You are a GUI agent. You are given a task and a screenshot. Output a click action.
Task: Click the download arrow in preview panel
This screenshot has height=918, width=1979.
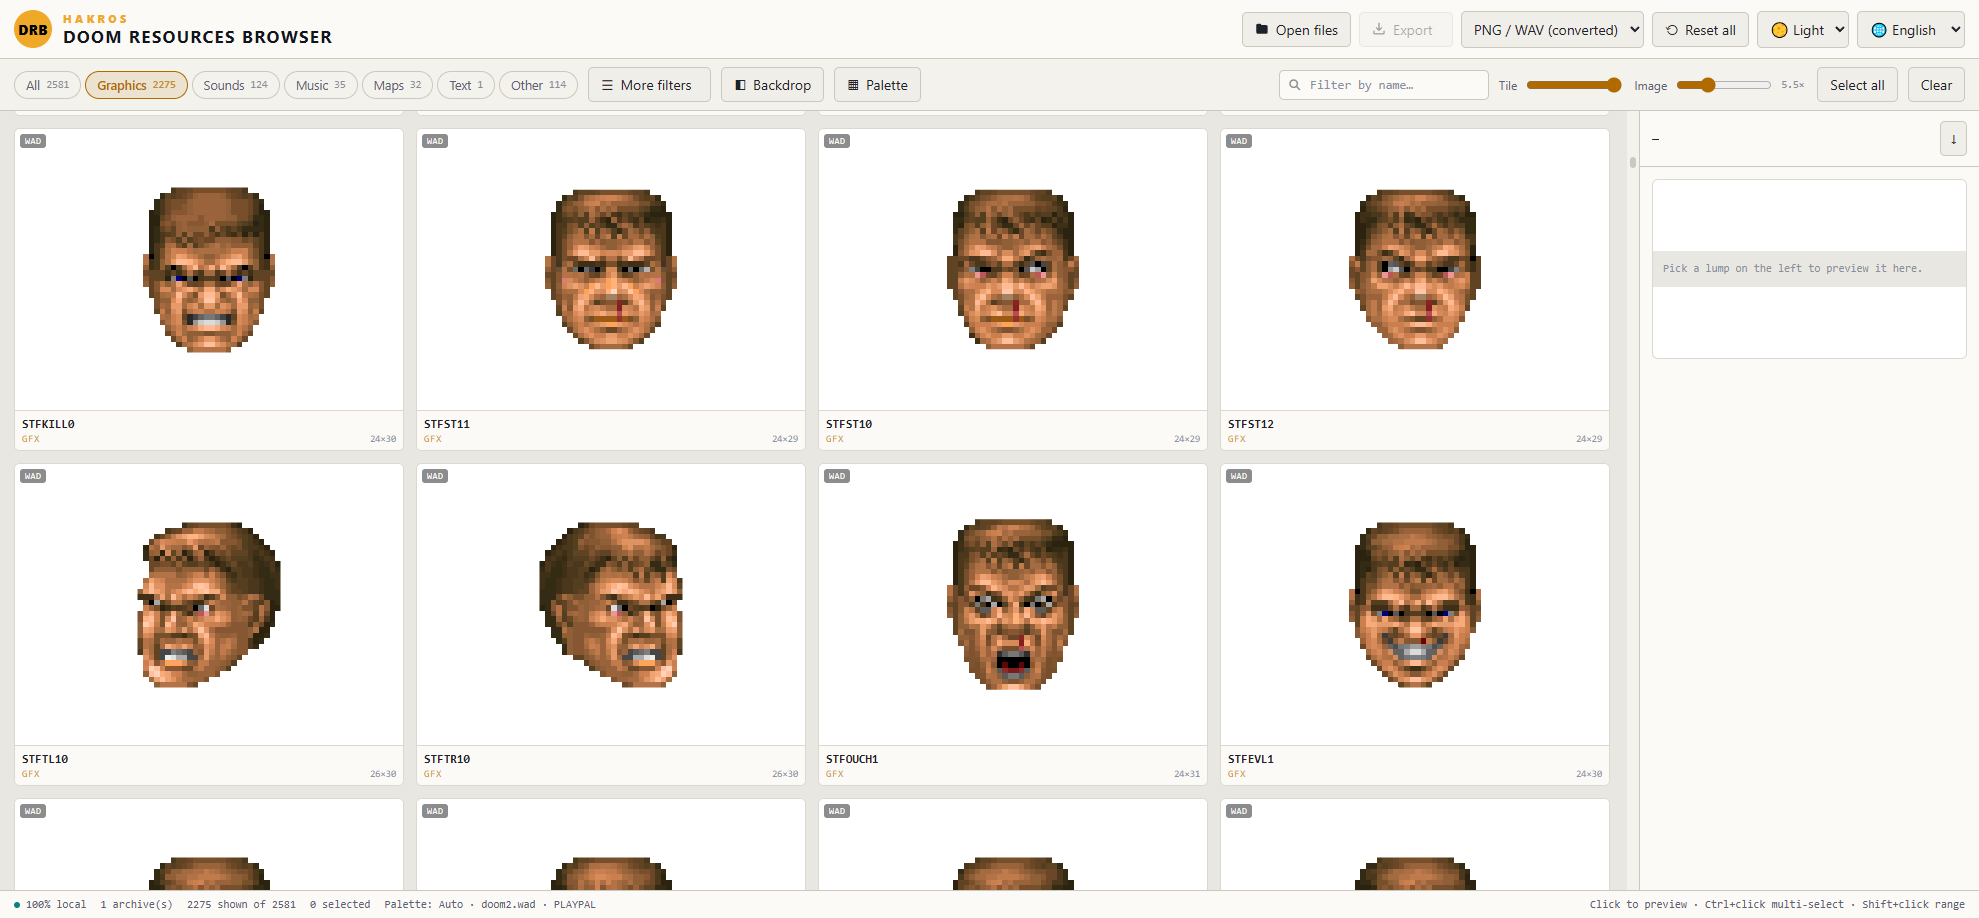pyautogui.click(x=1953, y=139)
